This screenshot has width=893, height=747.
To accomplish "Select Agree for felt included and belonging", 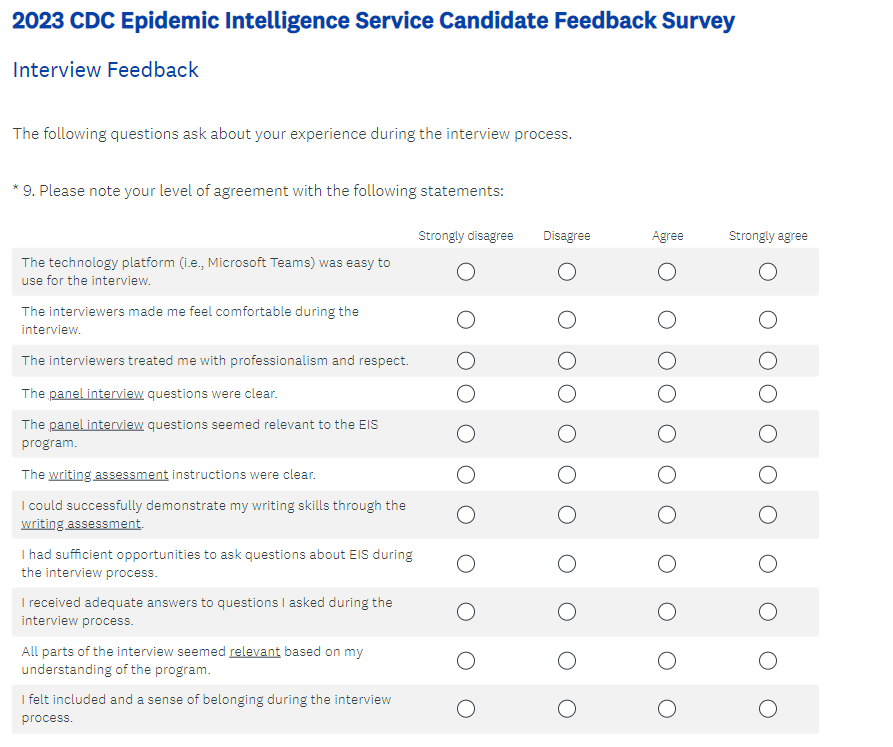I will coord(667,709).
